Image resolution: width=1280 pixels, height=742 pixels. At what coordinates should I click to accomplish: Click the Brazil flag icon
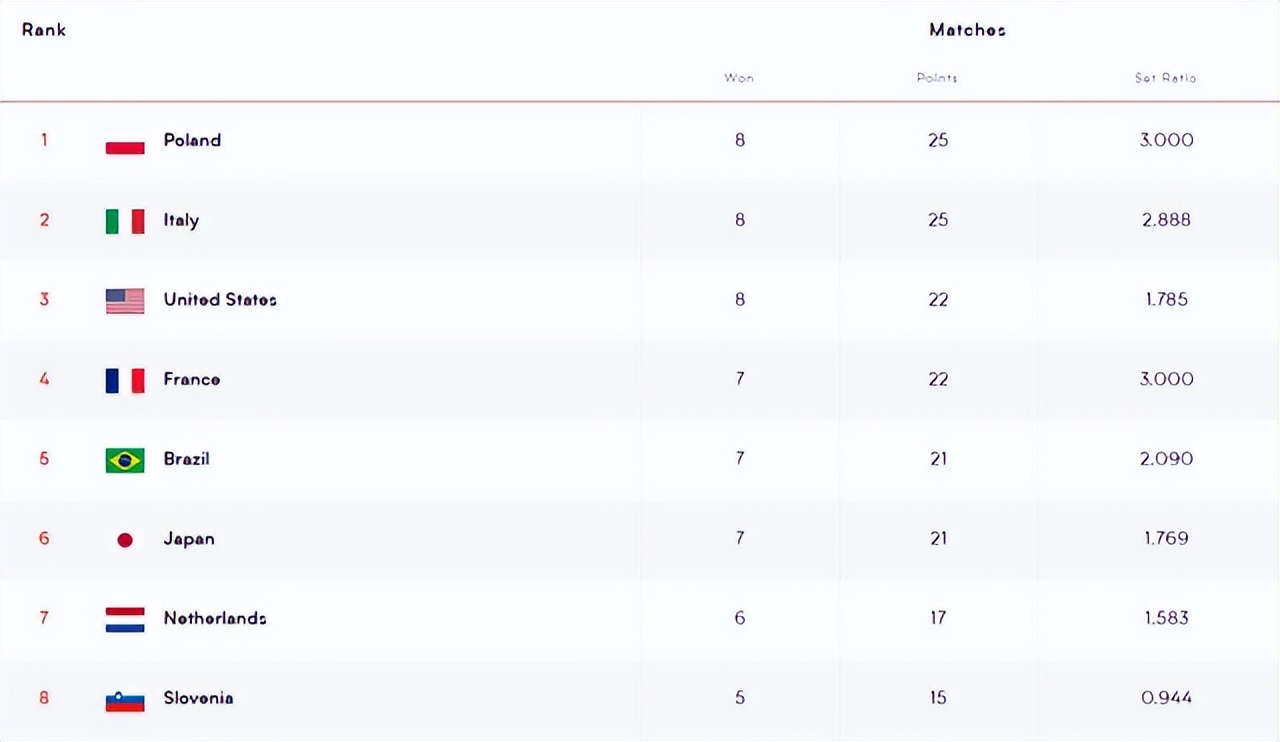pyautogui.click(x=125, y=460)
